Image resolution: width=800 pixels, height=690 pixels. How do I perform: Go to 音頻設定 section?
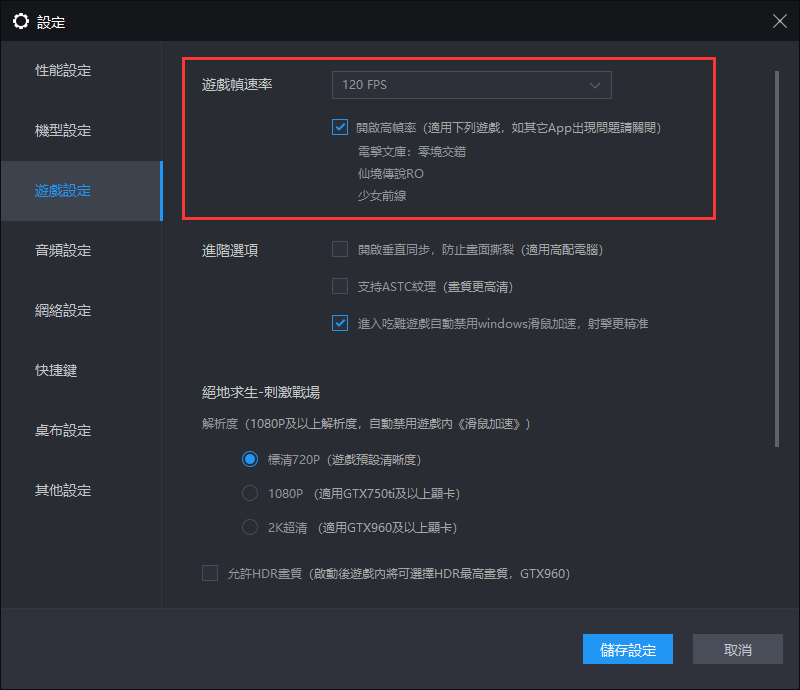(63, 251)
